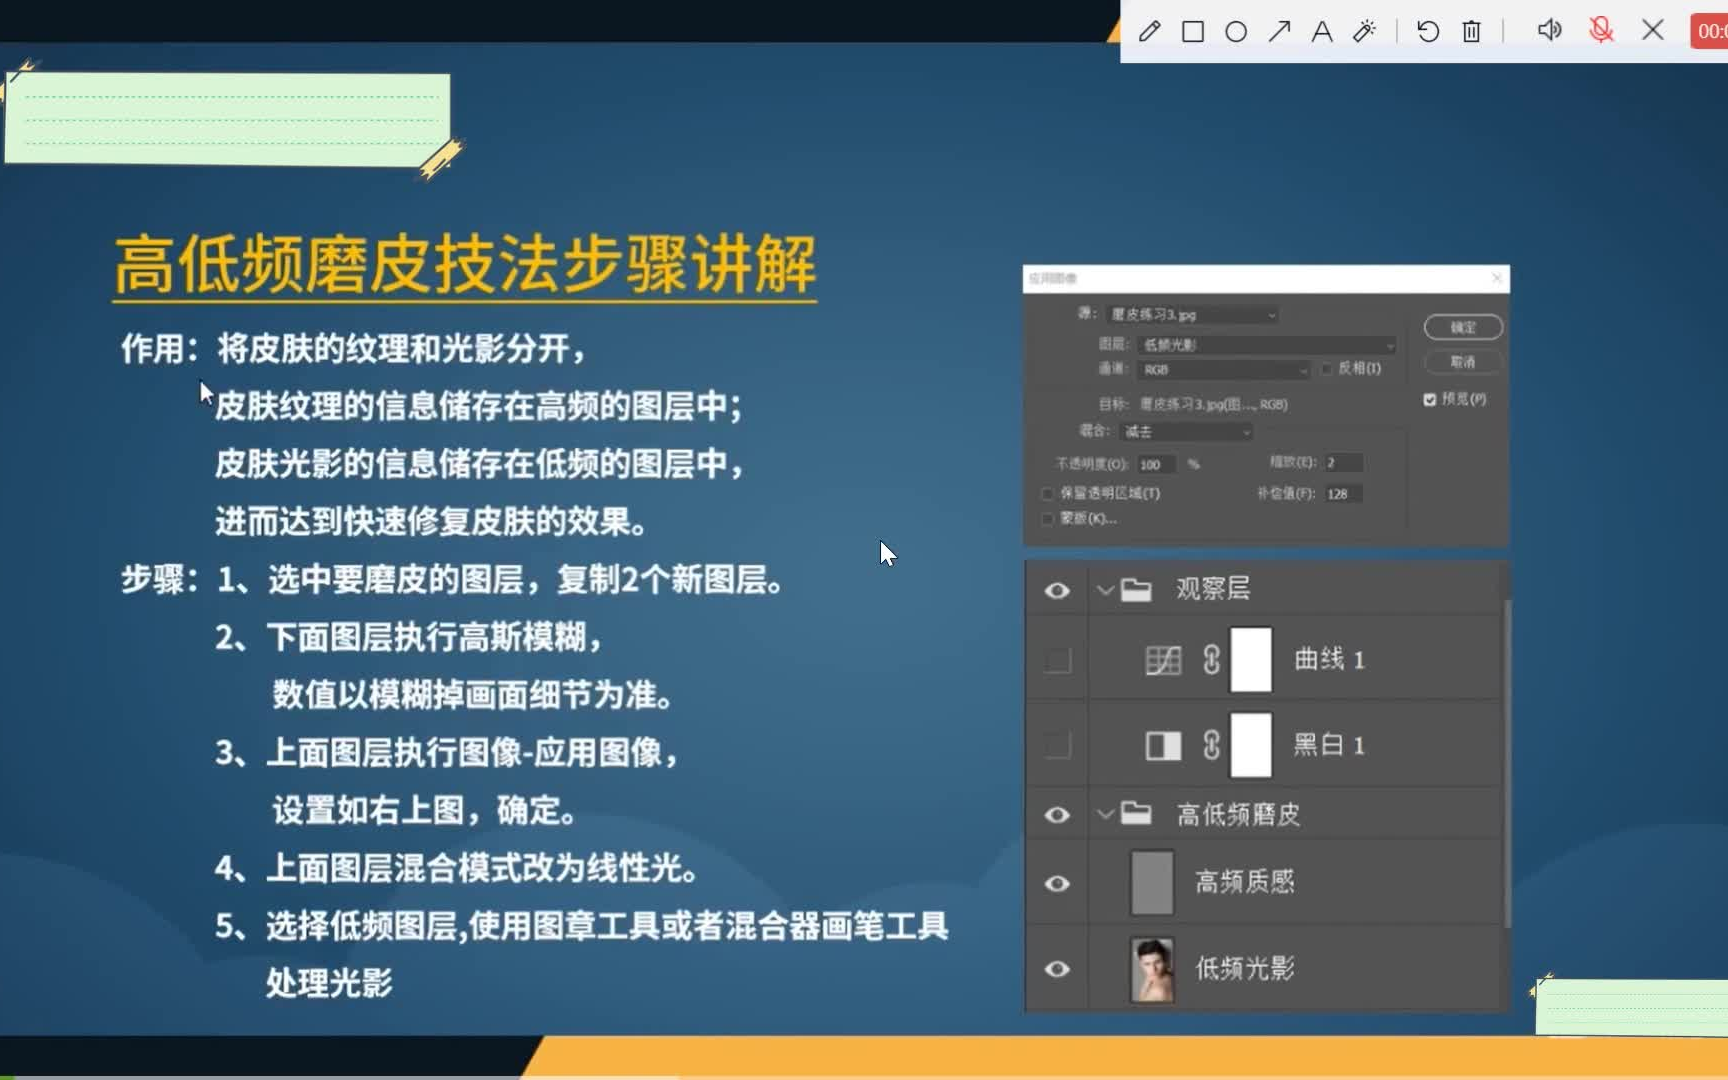Collapse the 观察层 group chevron
The width and height of the screenshot is (1728, 1080).
click(1105, 590)
